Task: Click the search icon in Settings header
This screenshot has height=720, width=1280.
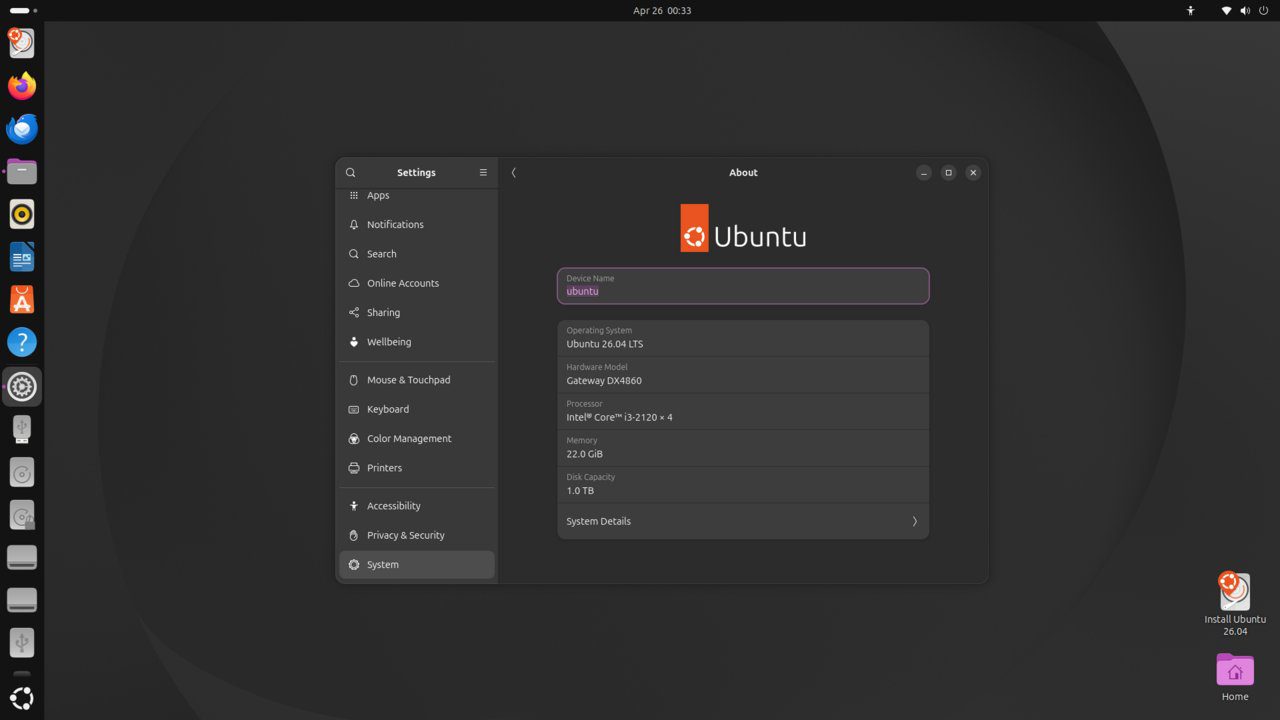Action: click(x=351, y=172)
